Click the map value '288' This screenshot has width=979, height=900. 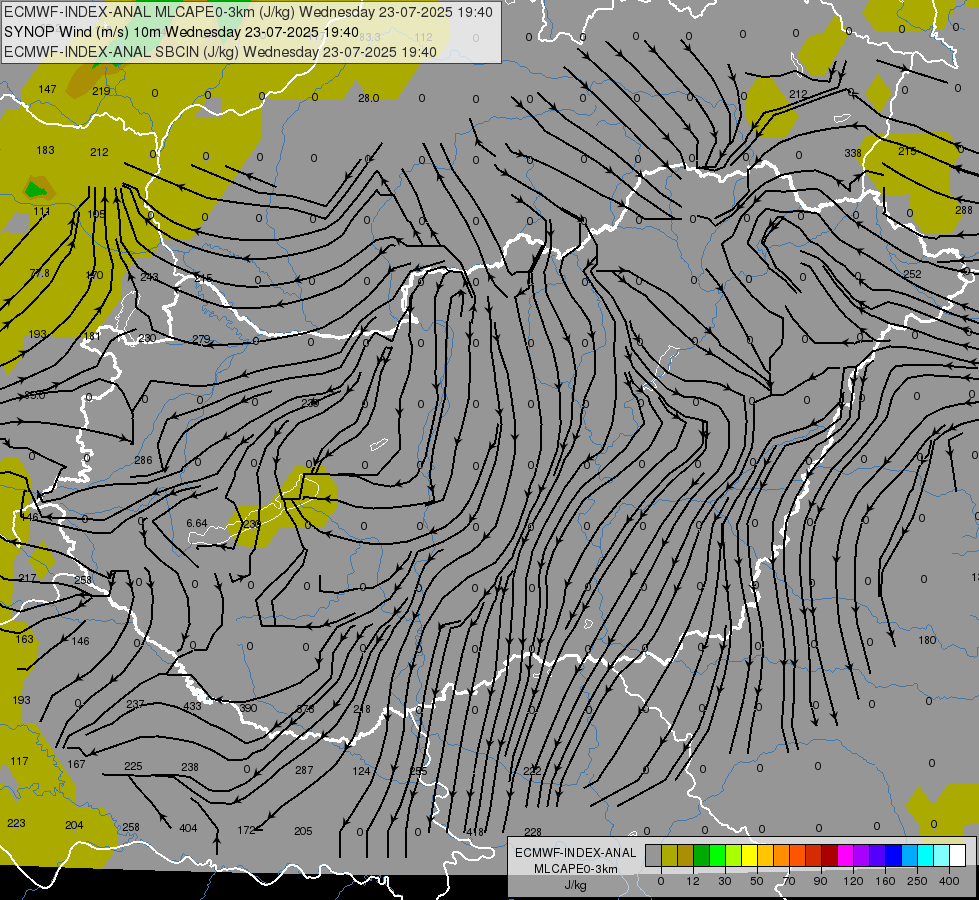pos(964,210)
